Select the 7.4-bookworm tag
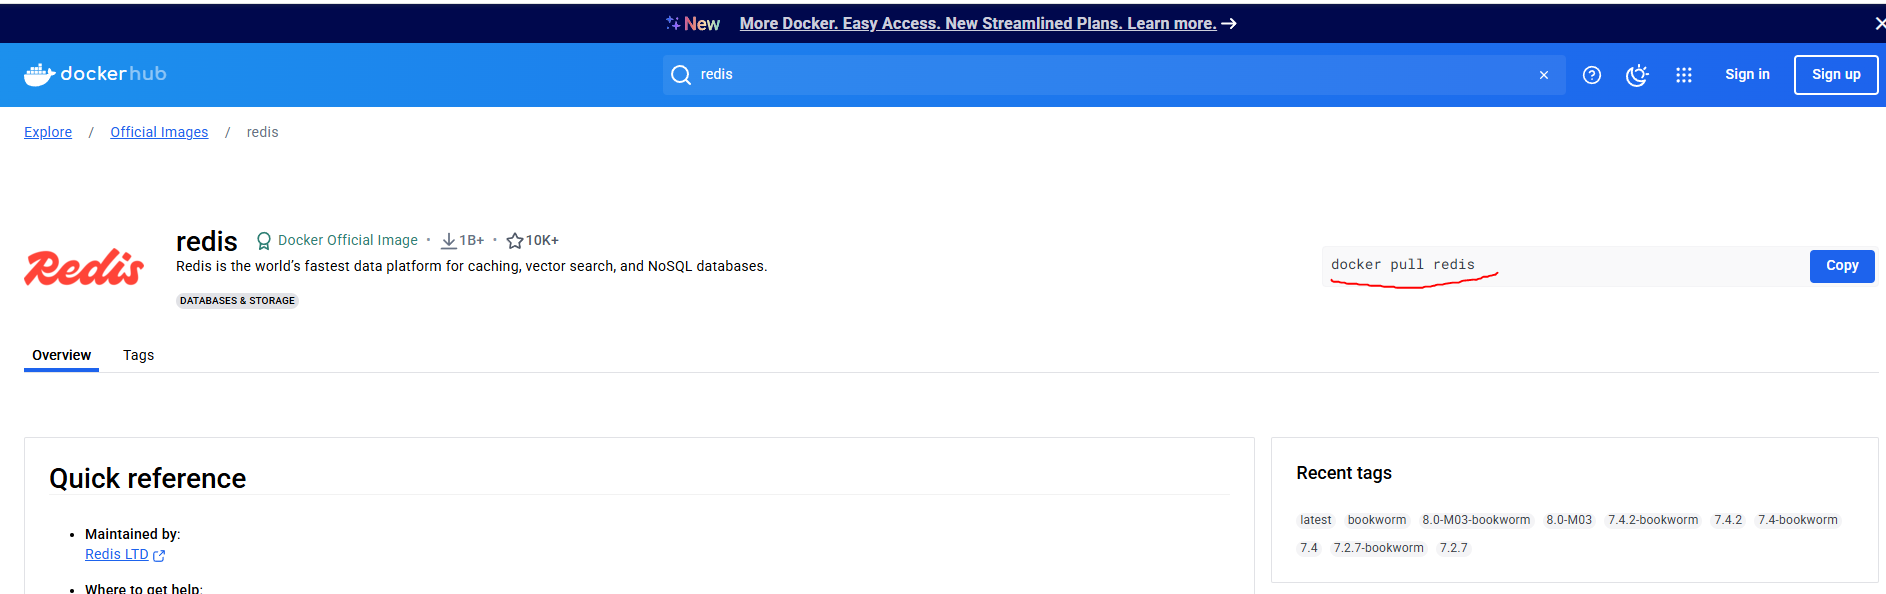Image resolution: width=1886 pixels, height=594 pixels. coord(1798,520)
